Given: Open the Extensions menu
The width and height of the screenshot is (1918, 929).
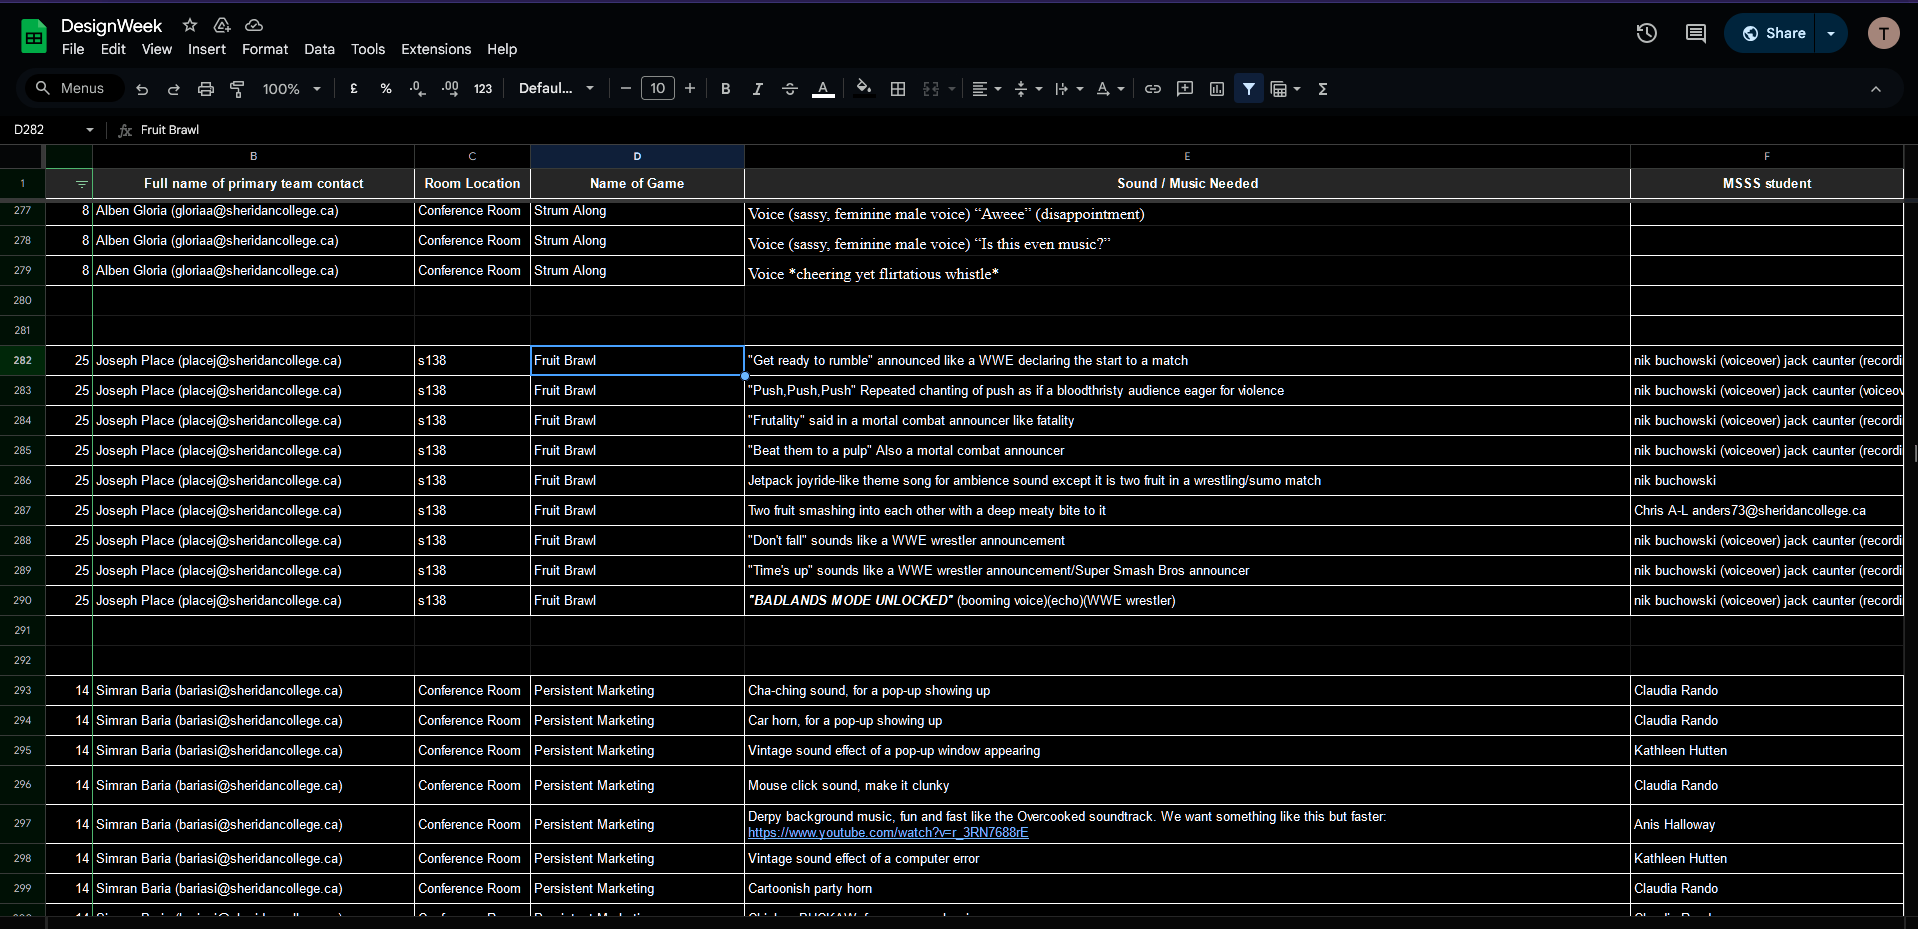Looking at the screenshot, I should pyautogui.click(x=435, y=49).
